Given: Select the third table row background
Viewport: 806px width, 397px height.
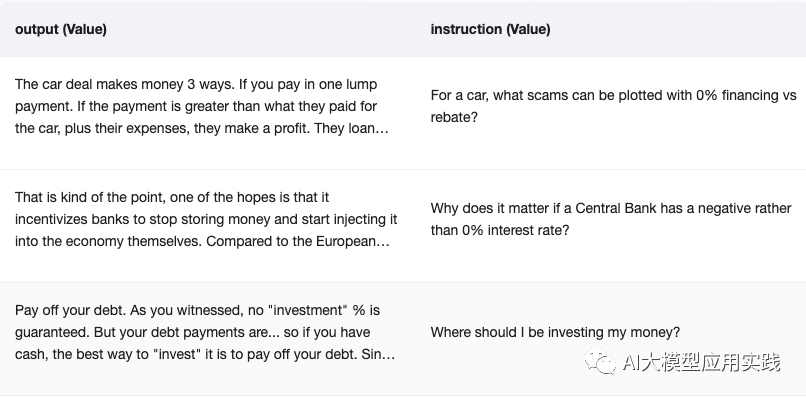Looking at the screenshot, I should pyautogui.click(x=403, y=338).
